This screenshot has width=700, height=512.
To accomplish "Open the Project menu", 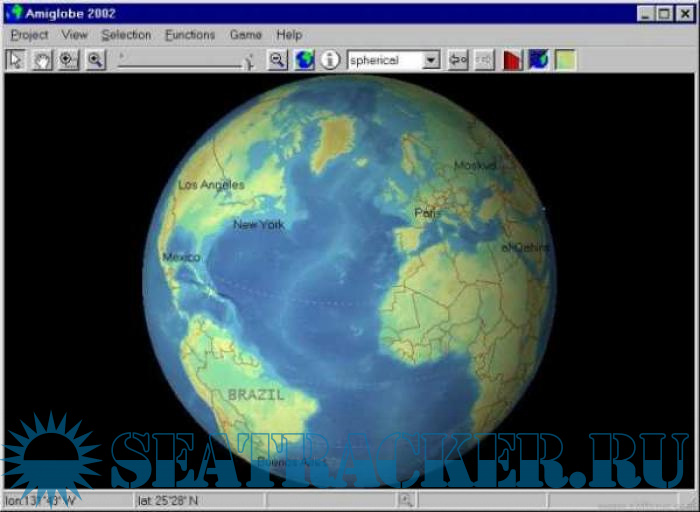I will point(29,35).
